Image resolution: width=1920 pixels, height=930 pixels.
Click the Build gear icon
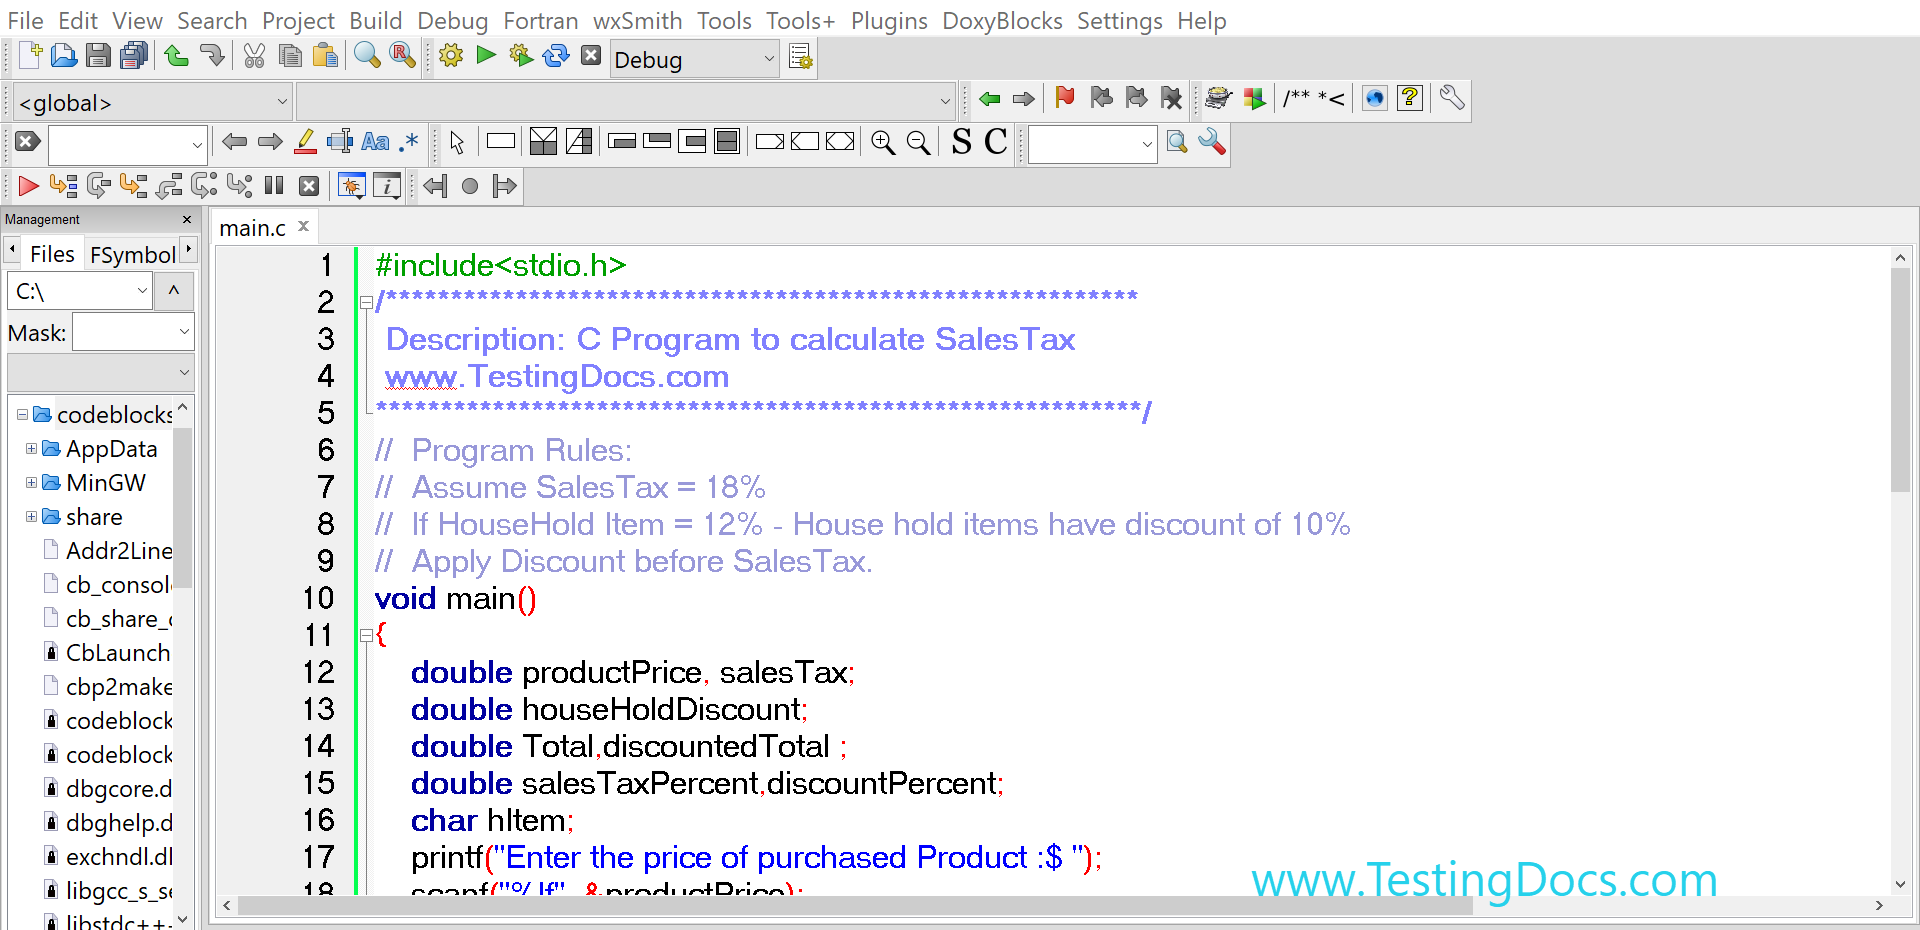[451, 56]
